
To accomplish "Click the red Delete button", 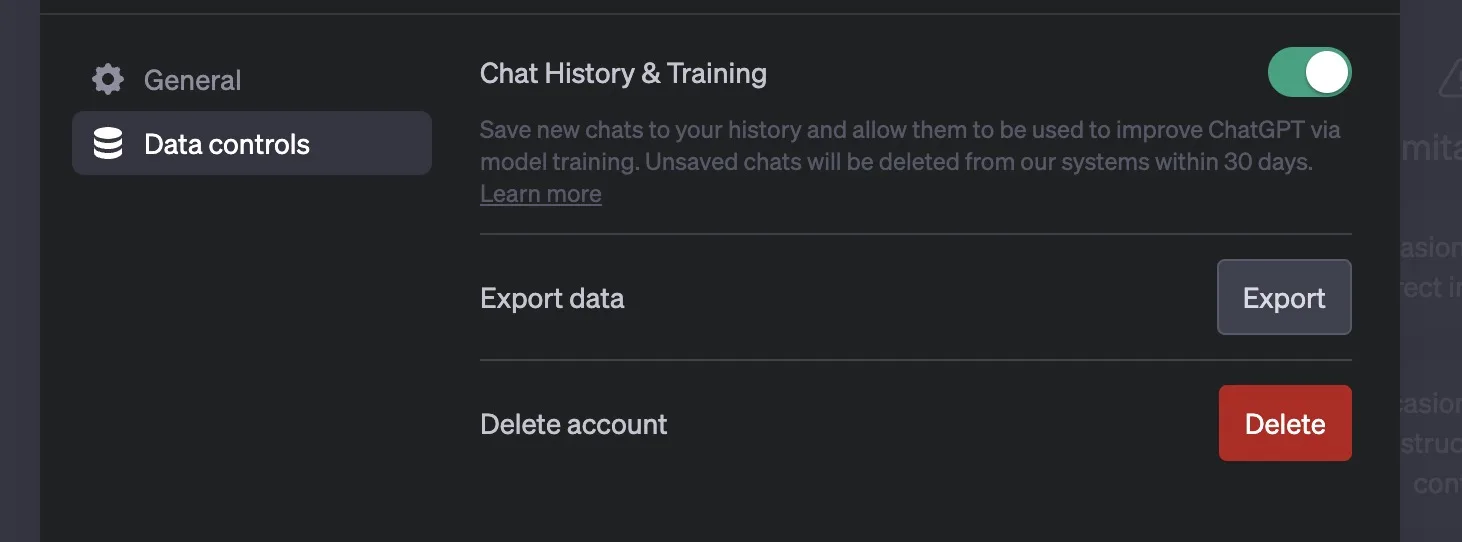I will coord(1285,424).
